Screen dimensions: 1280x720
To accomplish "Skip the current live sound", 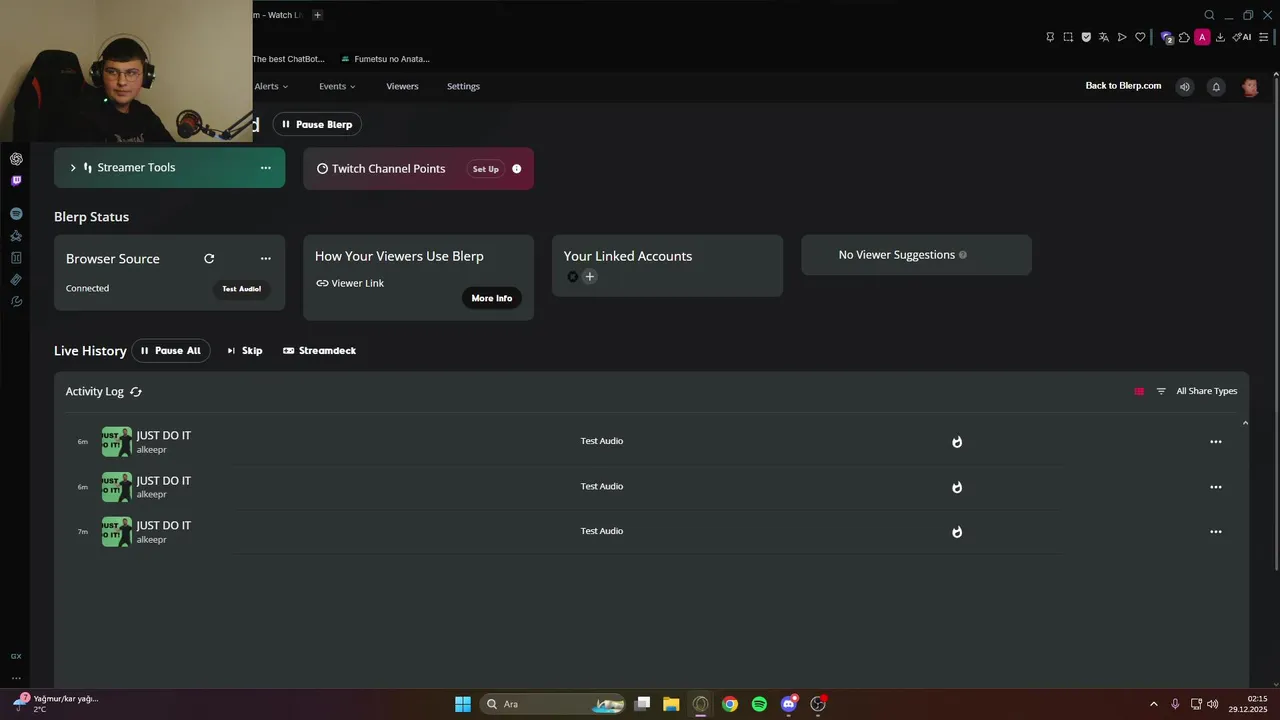I will [245, 351].
